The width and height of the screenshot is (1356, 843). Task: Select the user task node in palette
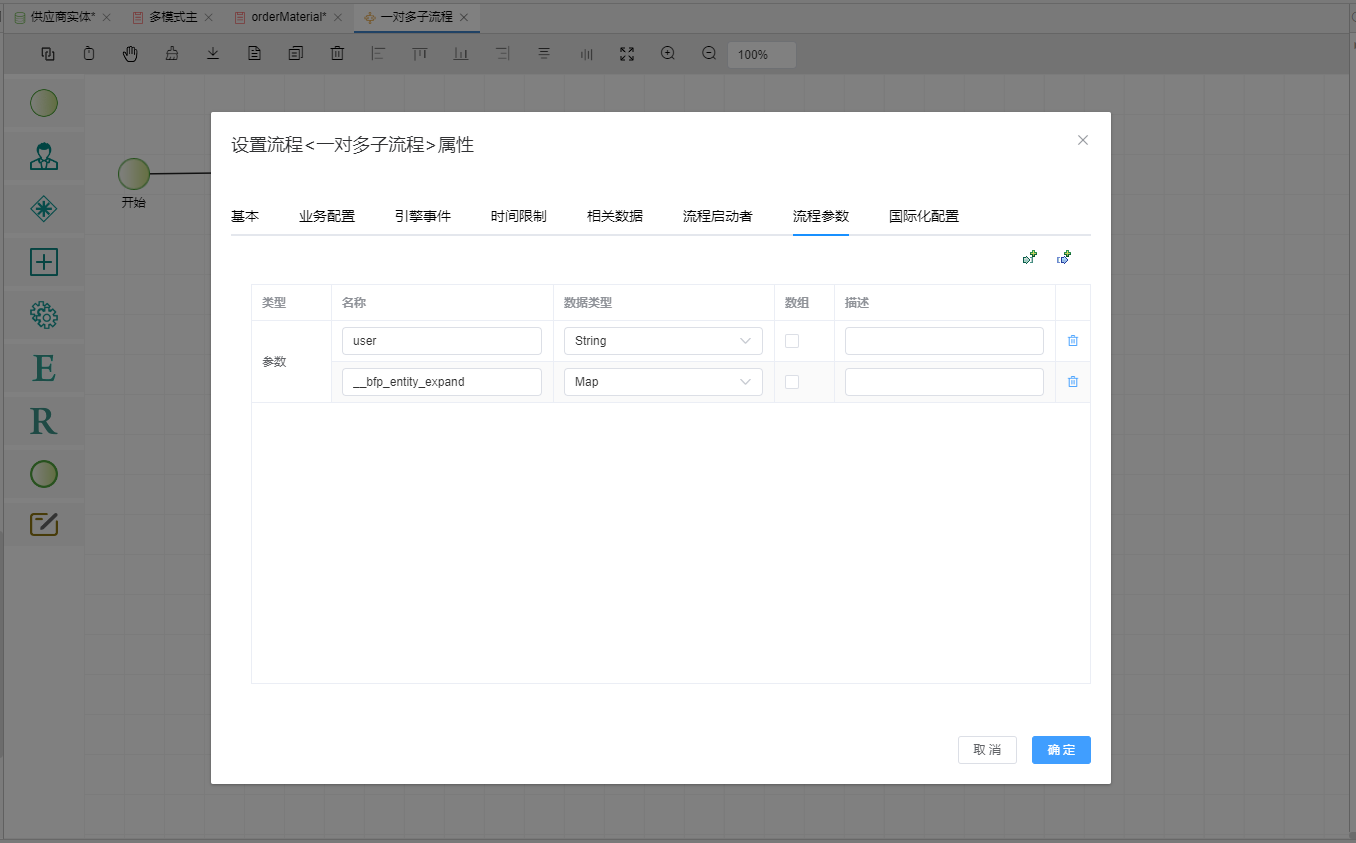pyautogui.click(x=44, y=156)
